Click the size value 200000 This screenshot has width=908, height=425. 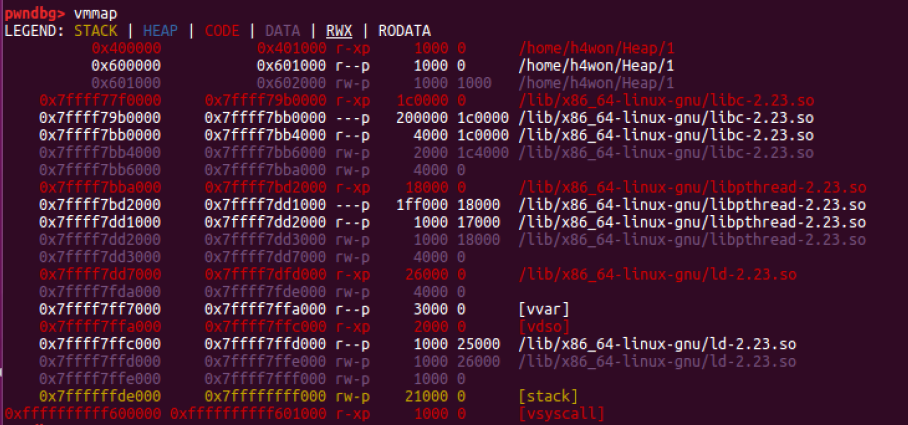click(x=422, y=118)
